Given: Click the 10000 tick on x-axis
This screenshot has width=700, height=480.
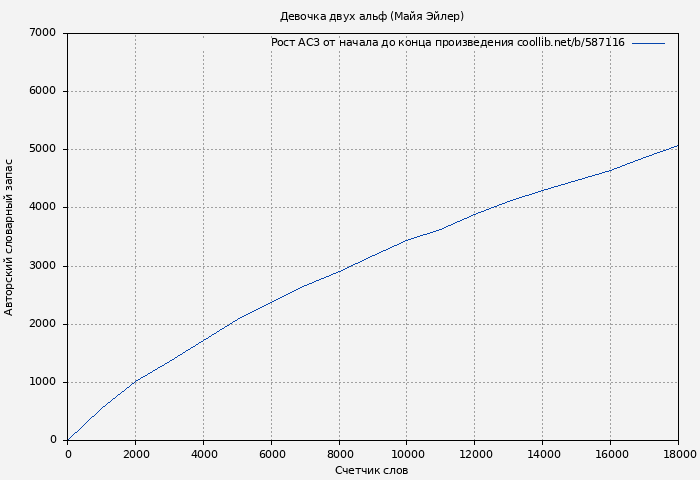Looking at the screenshot, I should click(407, 454).
